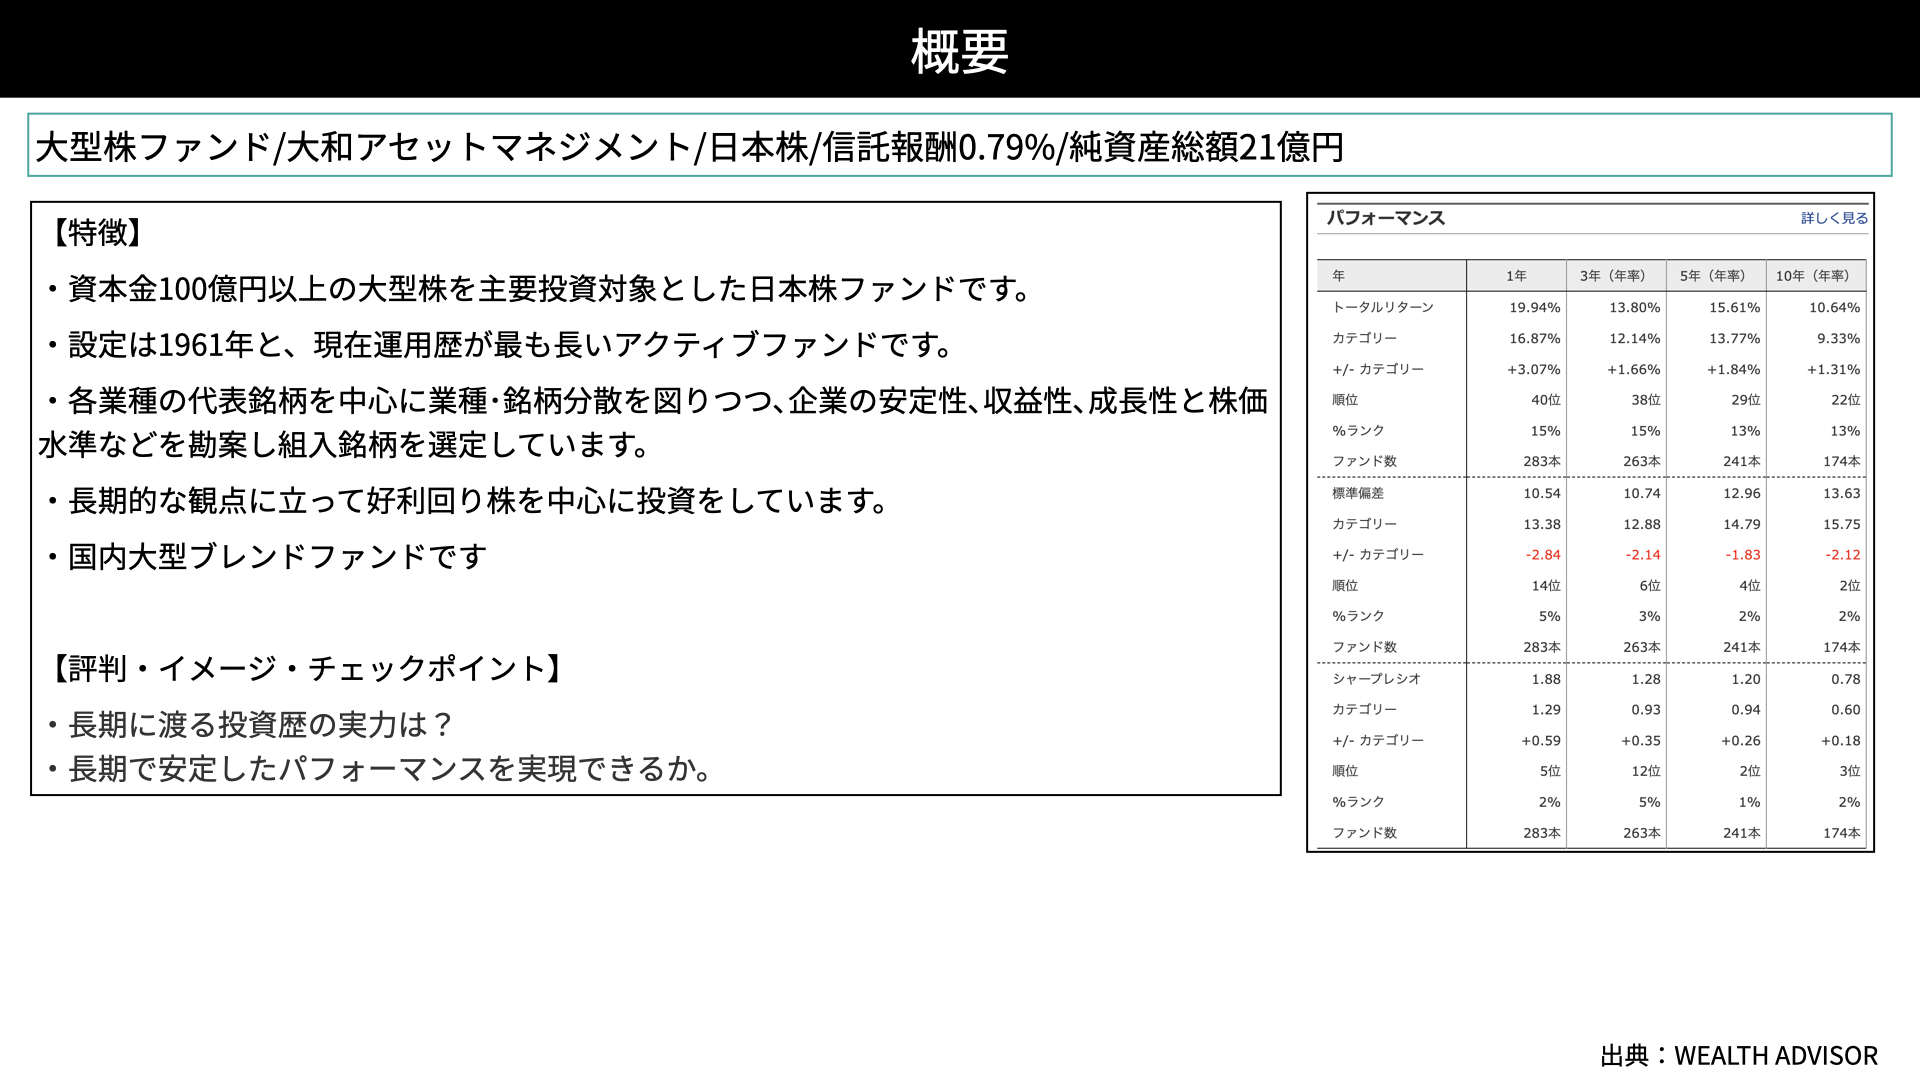This screenshot has width=1920, height=1080.
Task: Click the 40位 rank cell
Action: coord(1546,400)
